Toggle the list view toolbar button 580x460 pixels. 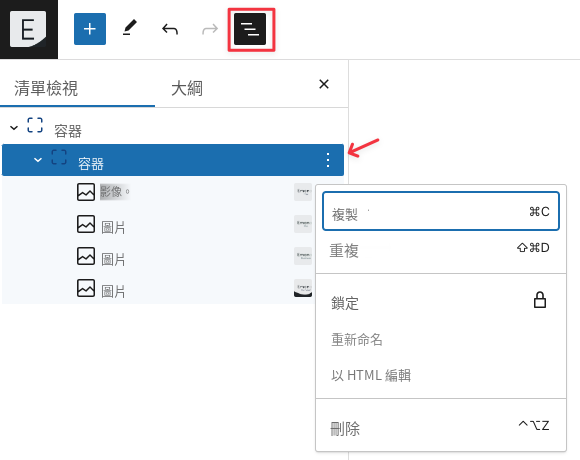250,29
